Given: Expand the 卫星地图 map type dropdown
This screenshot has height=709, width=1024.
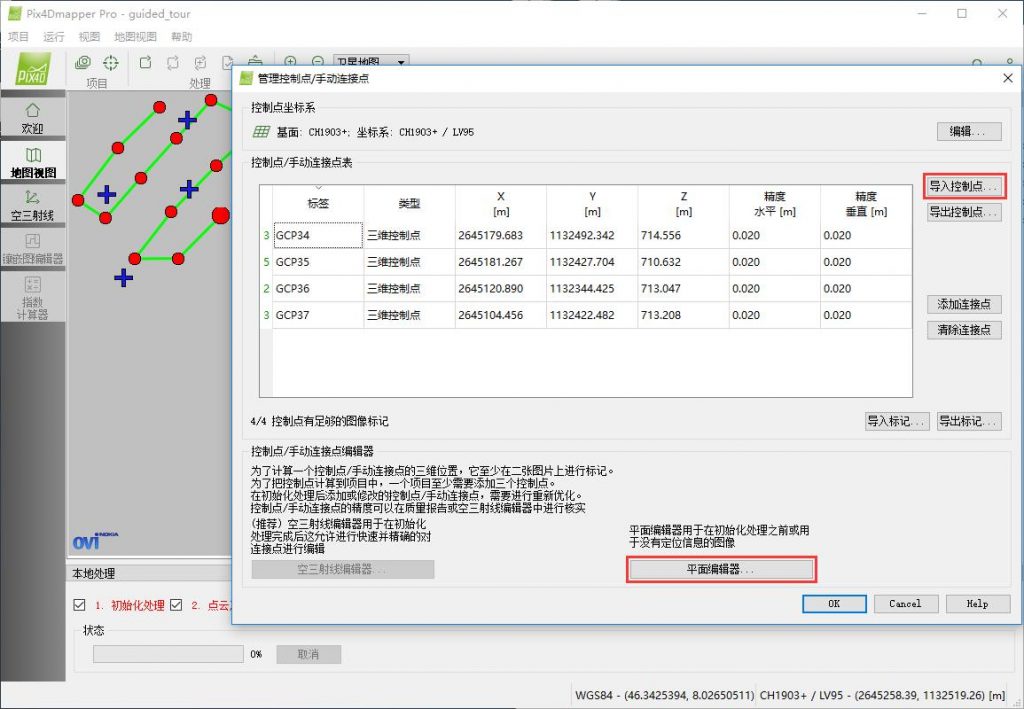Looking at the screenshot, I should coord(401,63).
